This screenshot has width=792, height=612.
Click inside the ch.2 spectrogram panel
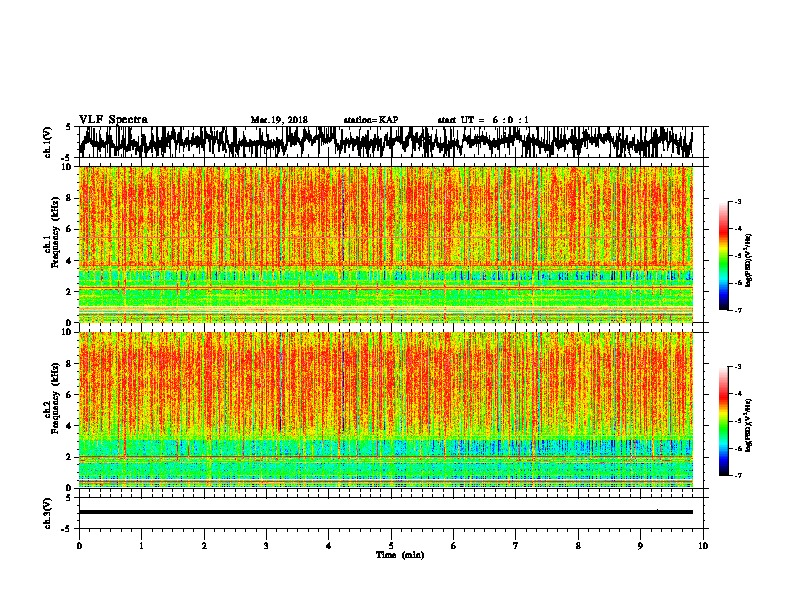pyautogui.click(x=386, y=410)
